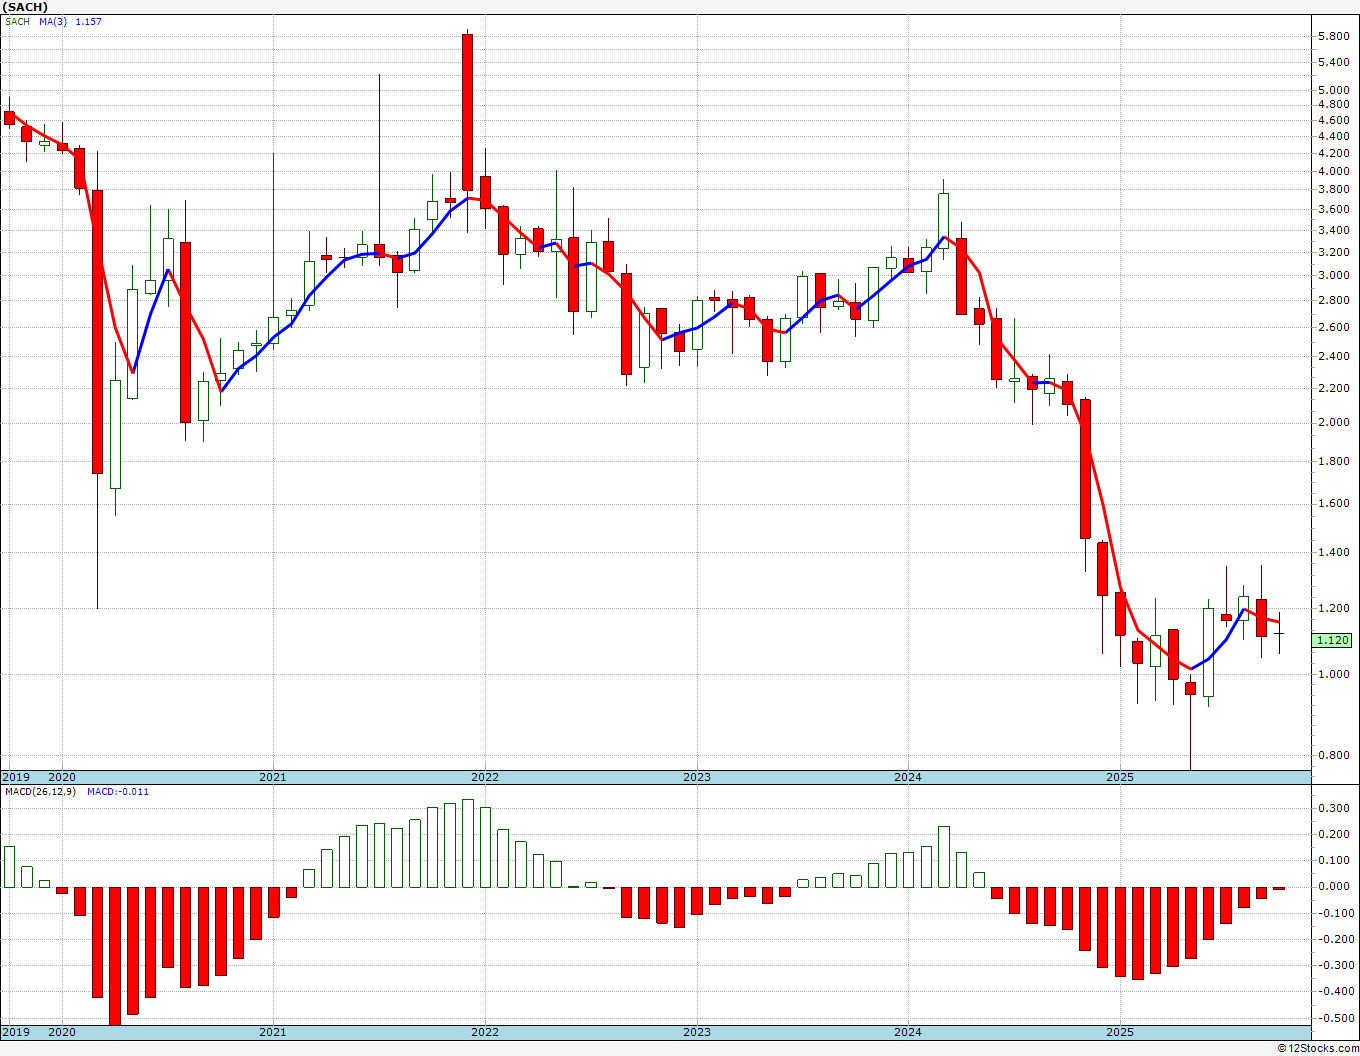Screen dimensions: 1360x1056
Task: Click the MACD(26,12,9) indicator label
Action: point(41,792)
